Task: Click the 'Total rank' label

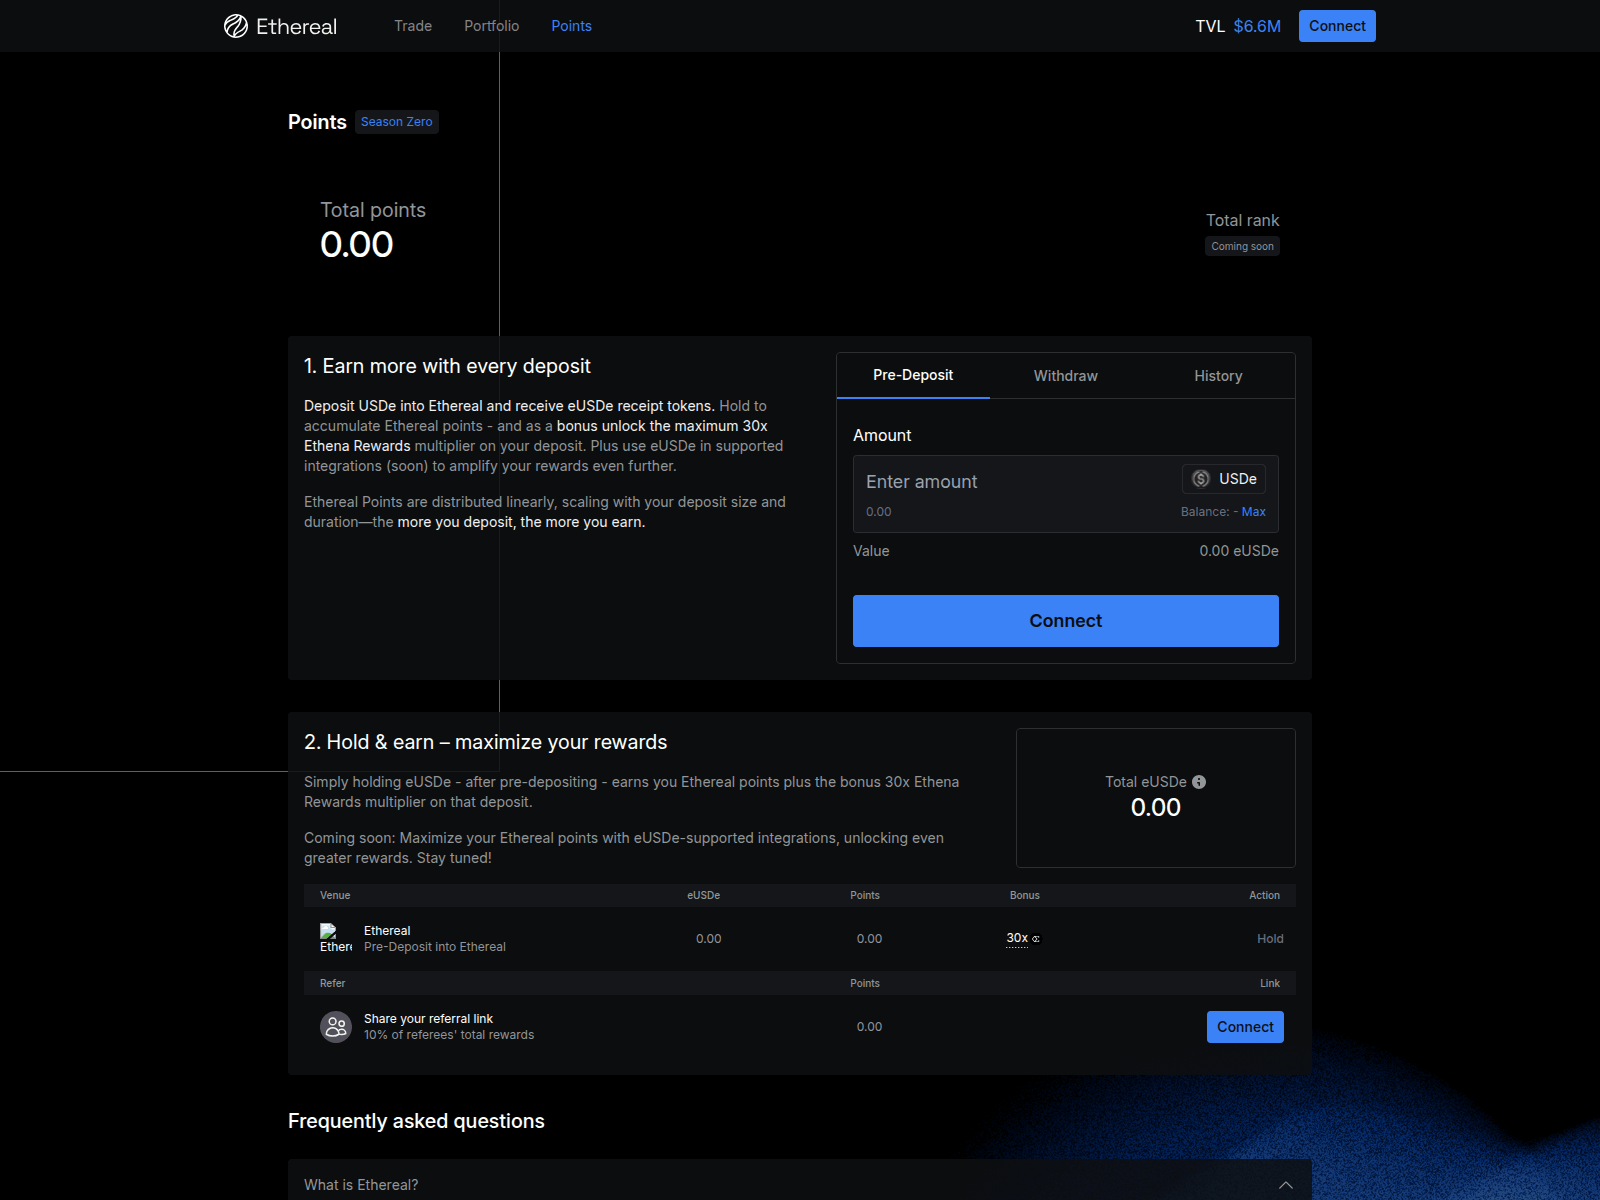Action: click(x=1242, y=220)
